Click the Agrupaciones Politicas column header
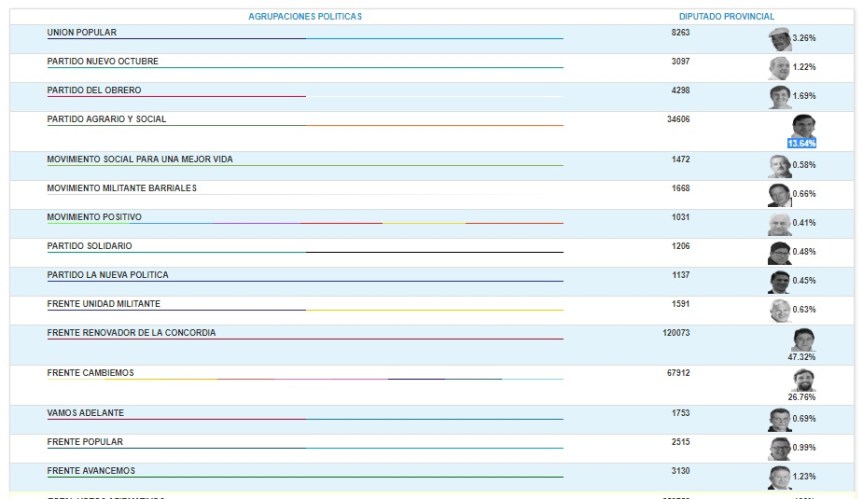Viewport: 863px width, 499px height. point(305,17)
